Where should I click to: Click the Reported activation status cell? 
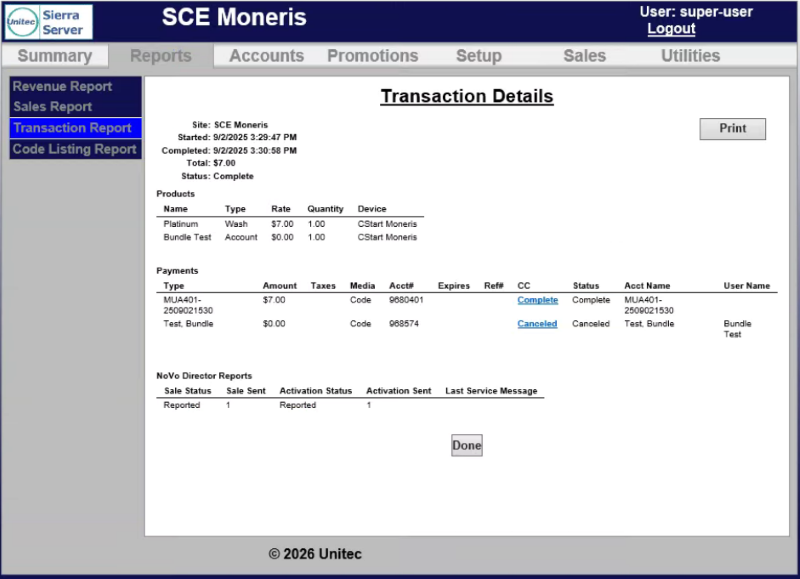297,405
